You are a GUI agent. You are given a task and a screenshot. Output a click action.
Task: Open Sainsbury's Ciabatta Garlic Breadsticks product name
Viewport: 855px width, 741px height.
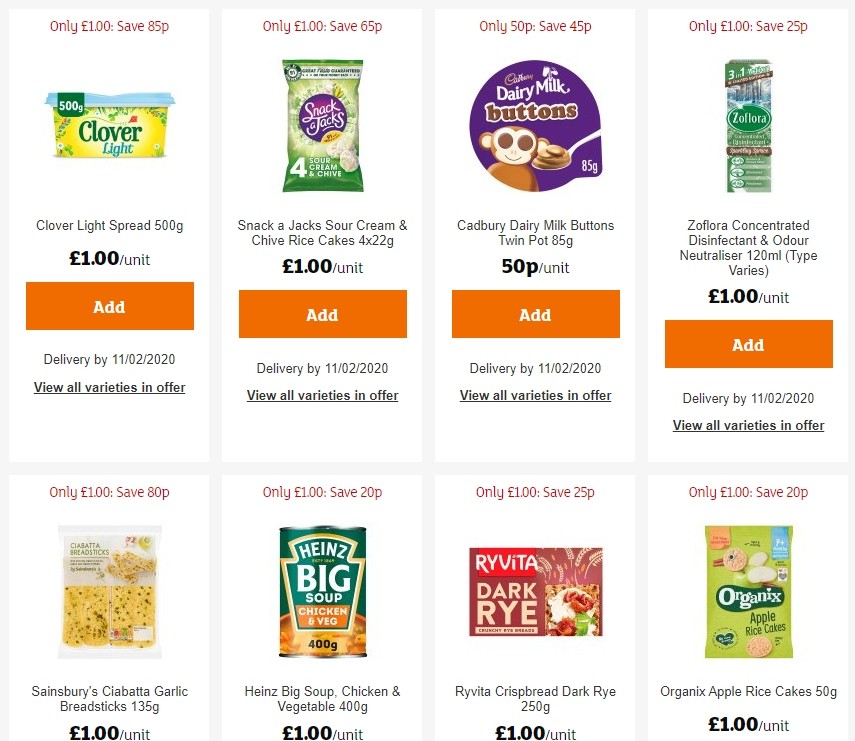[x=109, y=698]
